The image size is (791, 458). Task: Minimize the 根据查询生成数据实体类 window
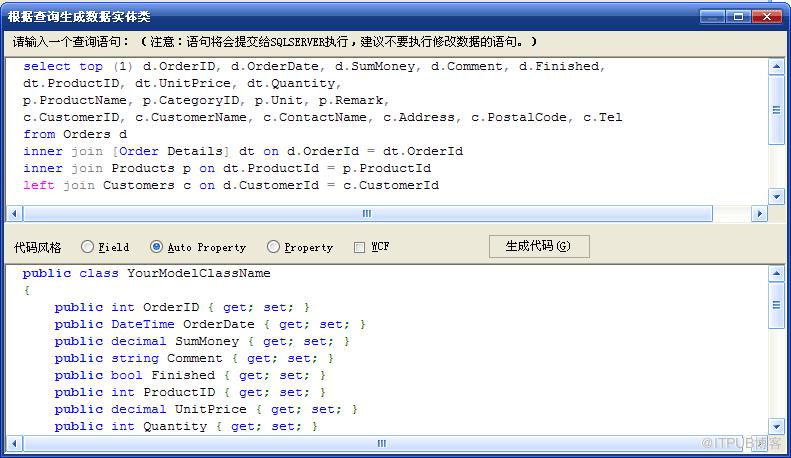pos(712,17)
